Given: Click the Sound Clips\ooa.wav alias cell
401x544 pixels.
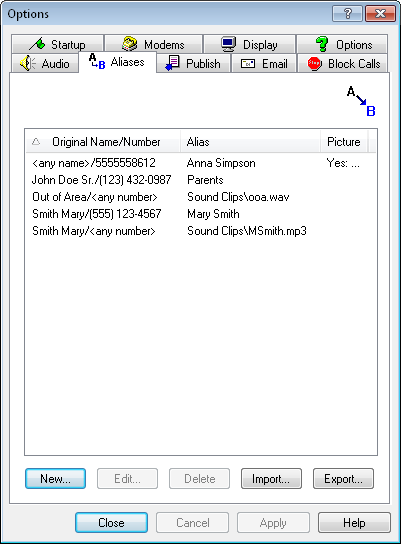Looking at the screenshot, I should [238, 197].
